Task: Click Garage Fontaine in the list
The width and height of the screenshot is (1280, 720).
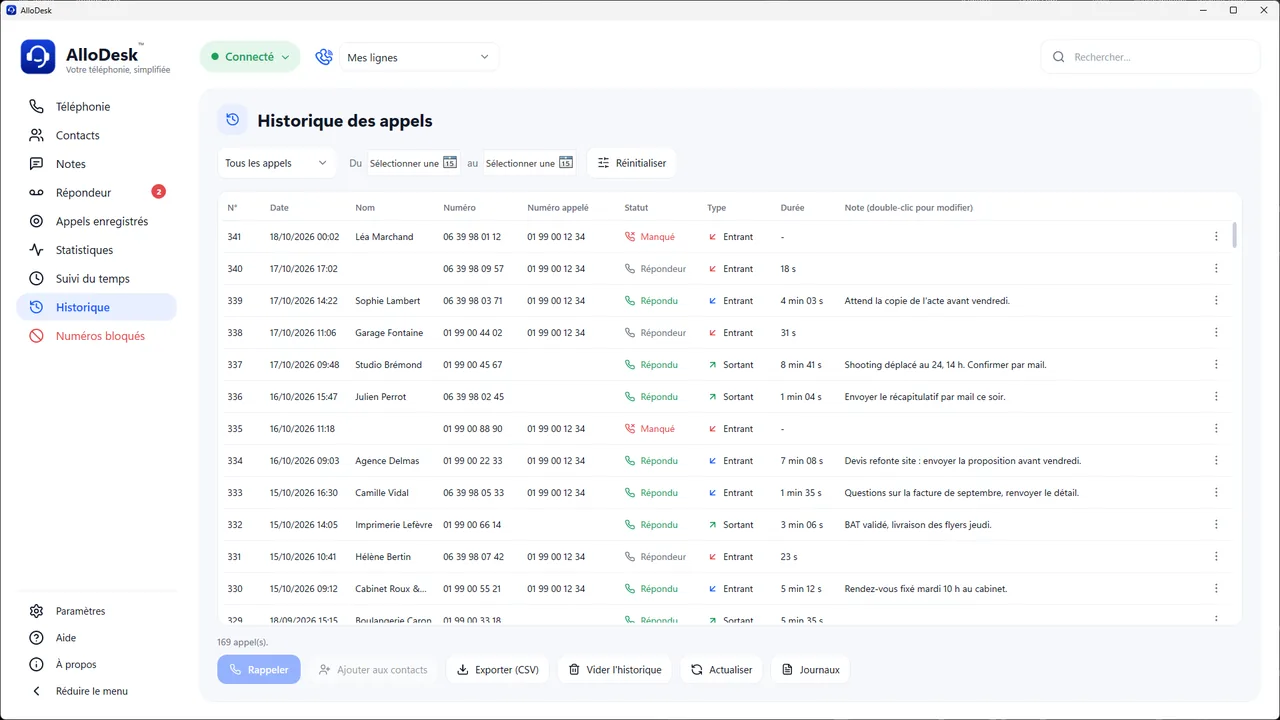Action: click(389, 333)
